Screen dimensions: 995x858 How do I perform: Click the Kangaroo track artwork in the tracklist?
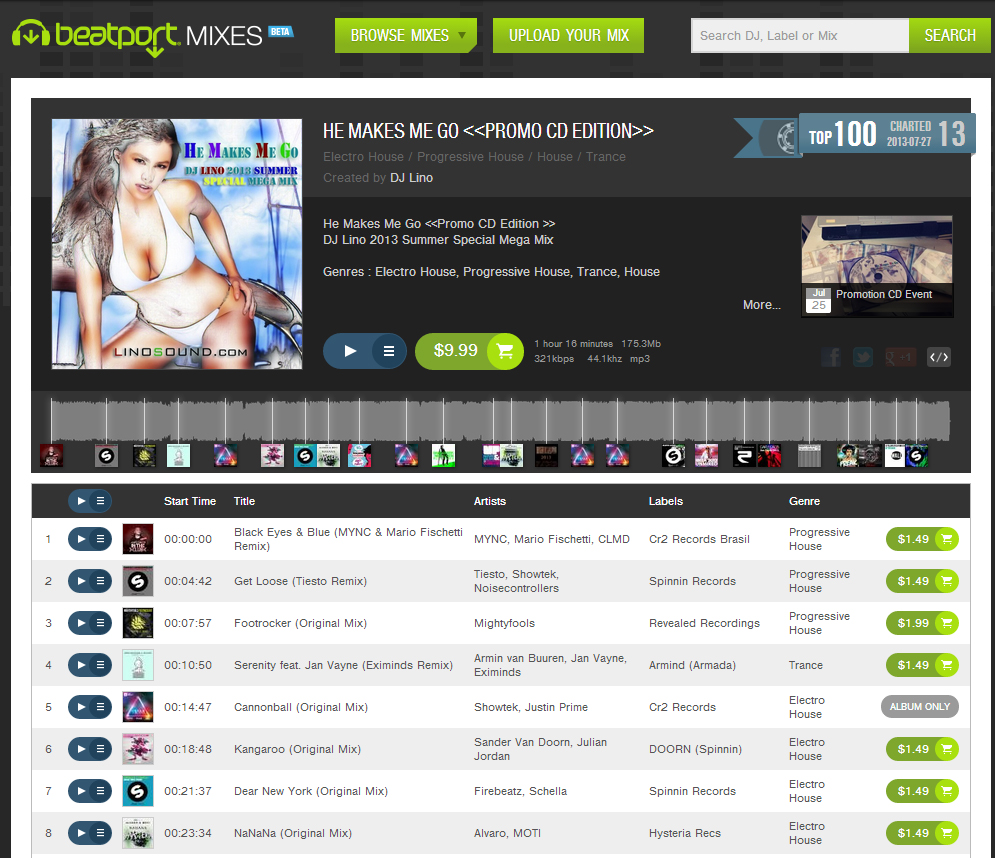(x=138, y=749)
